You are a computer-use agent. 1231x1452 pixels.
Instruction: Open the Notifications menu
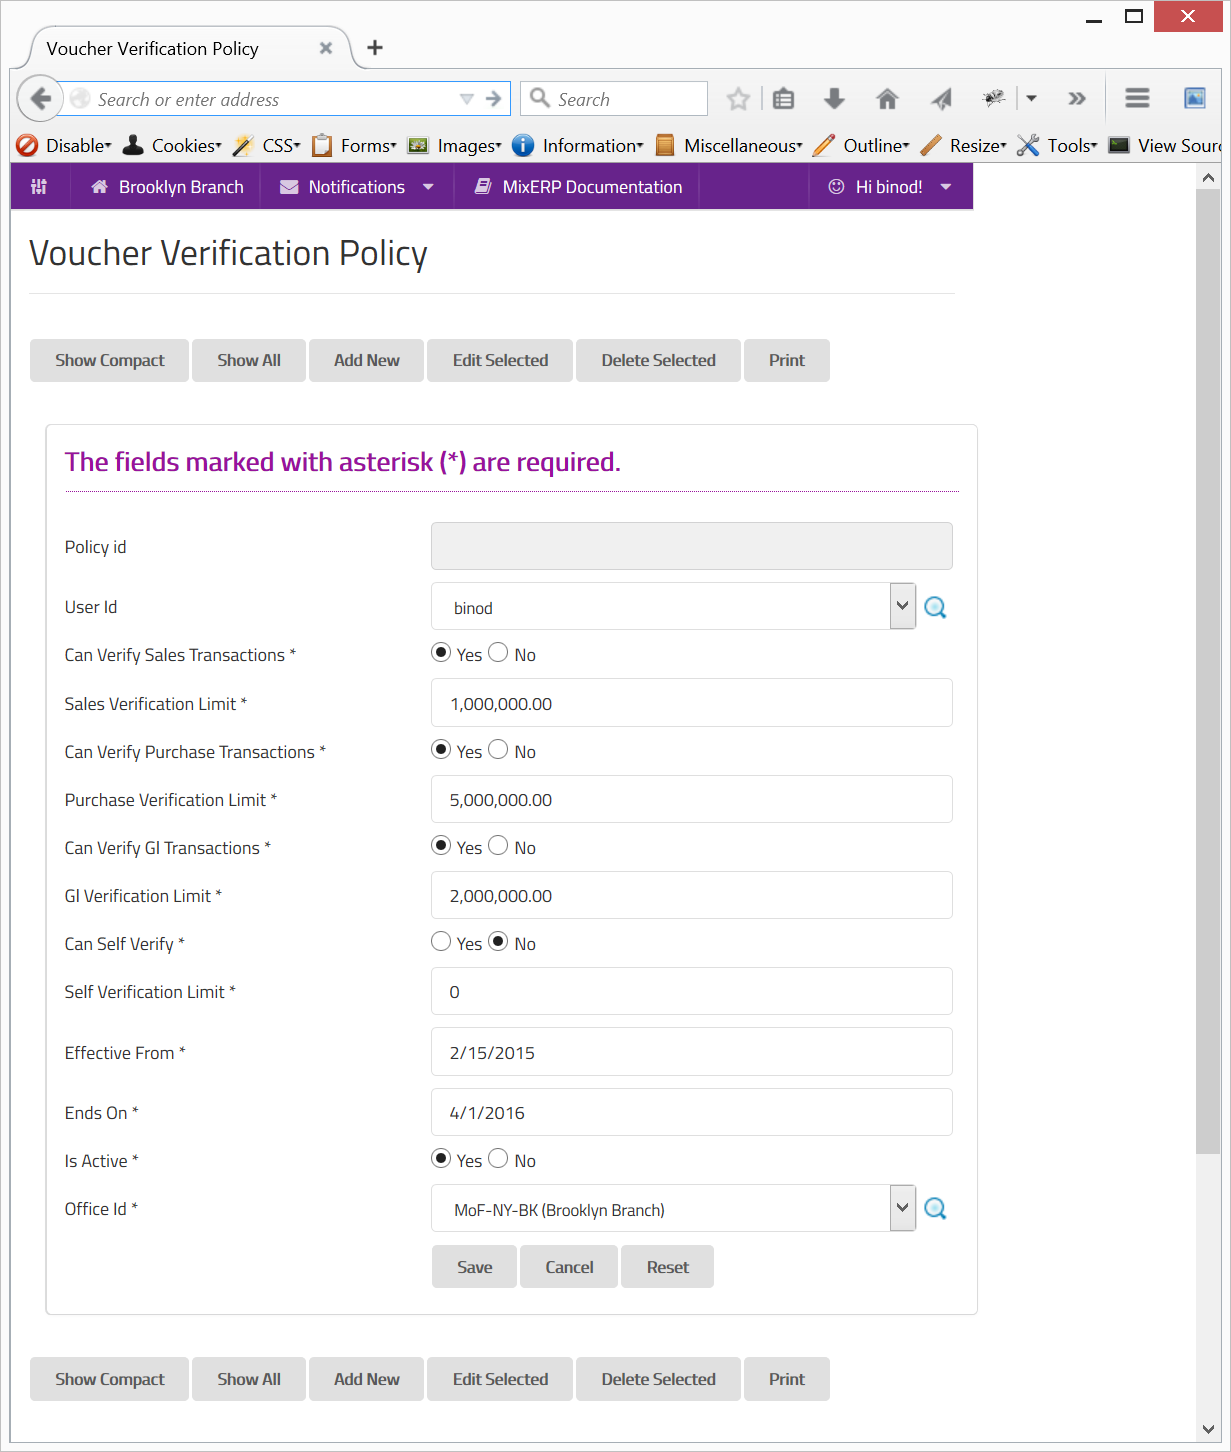357,187
